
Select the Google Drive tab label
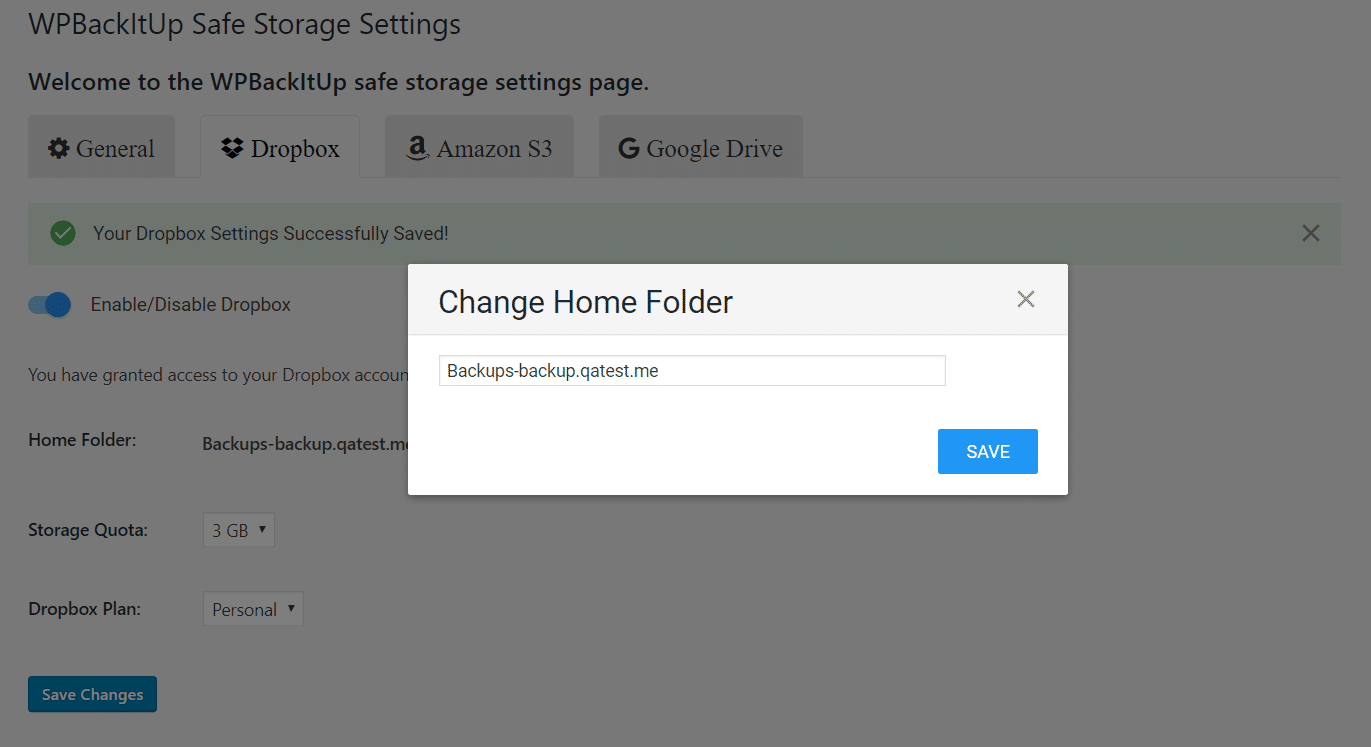[x=714, y=149]
